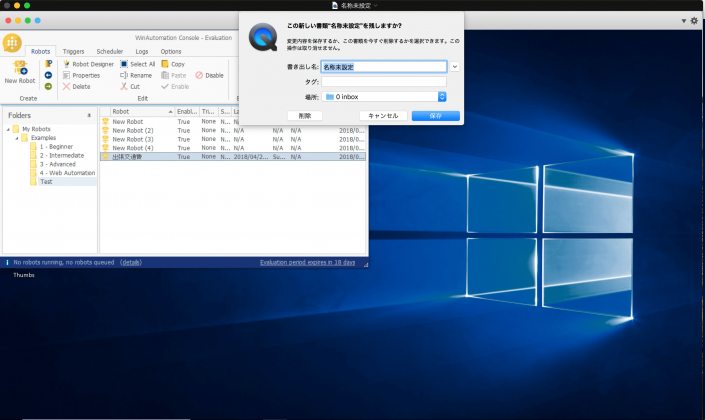Click the WinAutomation orange application logo

click(x=12, y=43)
